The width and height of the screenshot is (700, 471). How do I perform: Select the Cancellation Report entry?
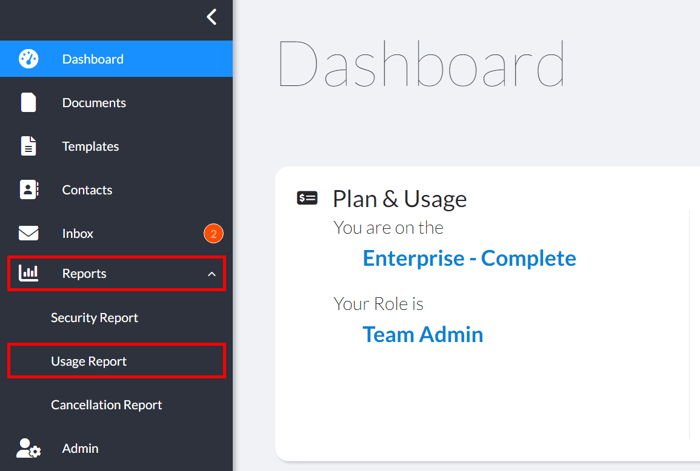(x=106, y=405)
